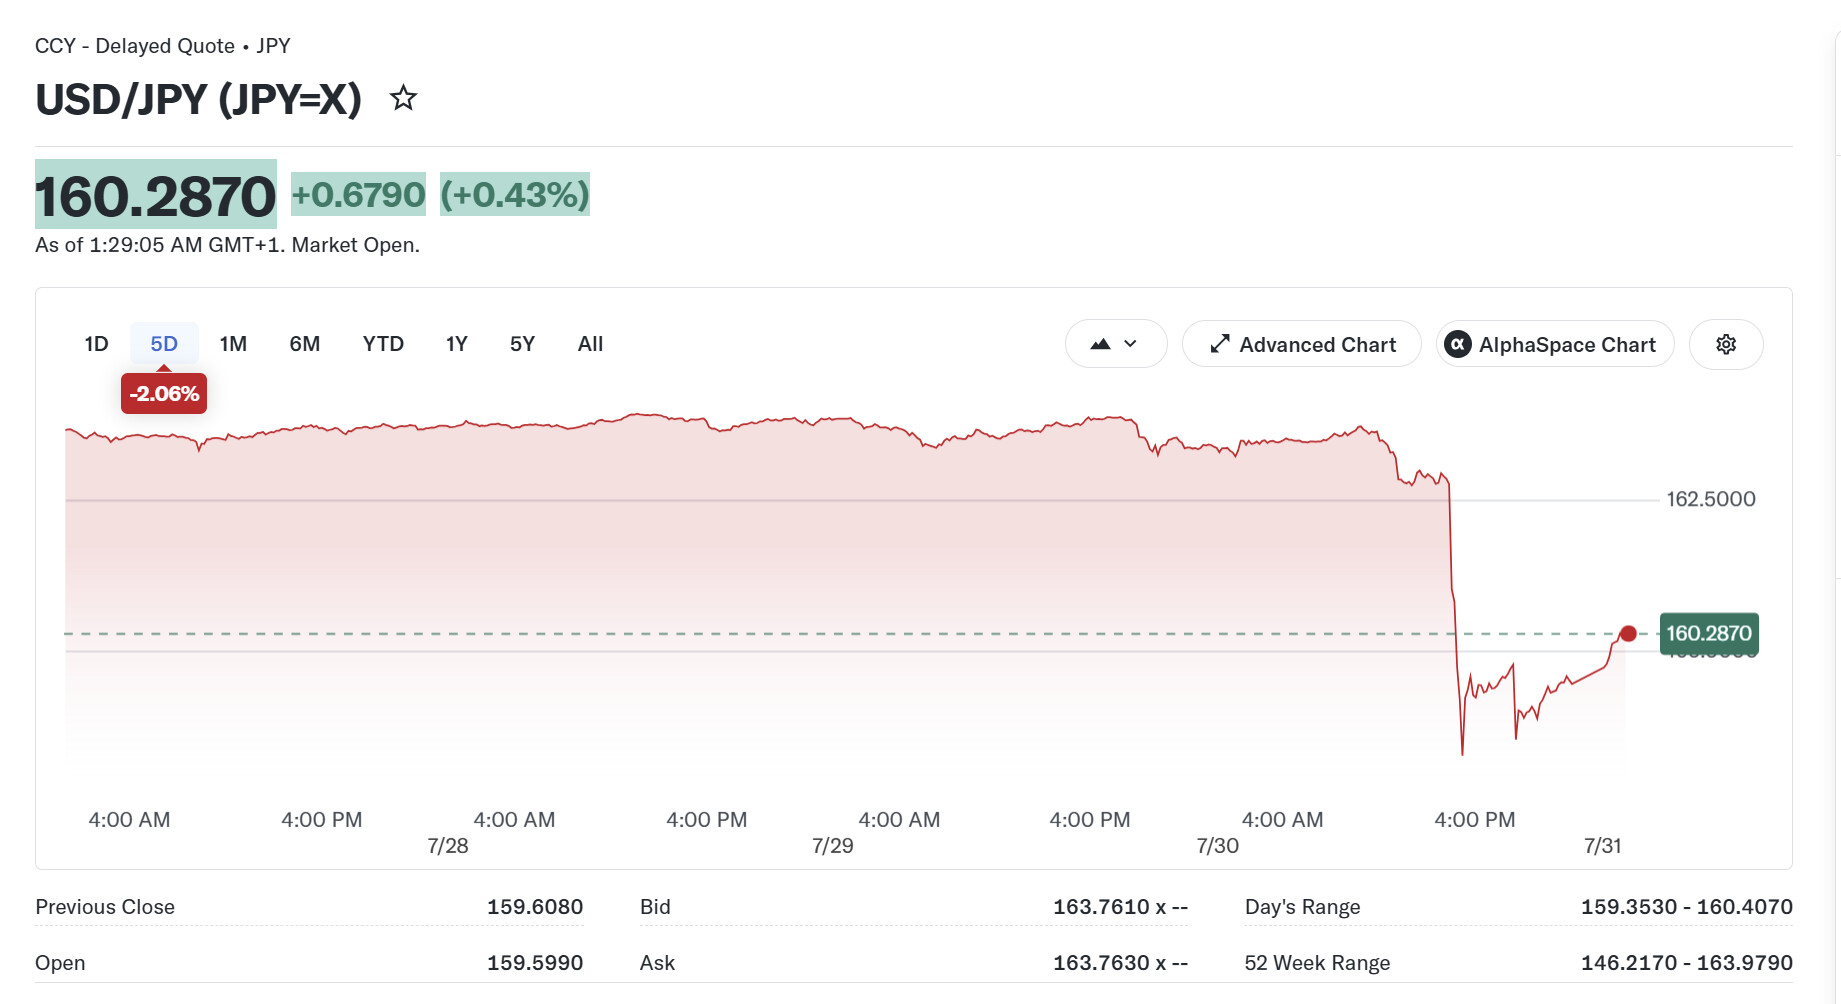Select the 5D time range
The height and width of the screenshot is (1004, 1841).
tap(164, 344)
